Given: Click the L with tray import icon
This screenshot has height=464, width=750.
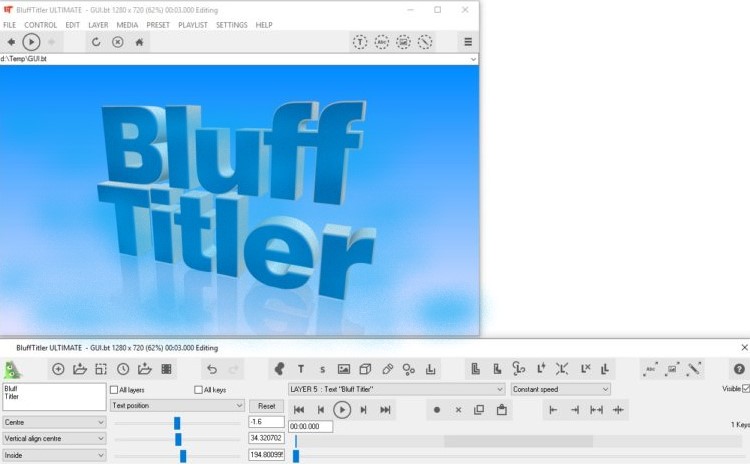Looking at the screenshot, I should pyautogui.click(x=430, y=369).
